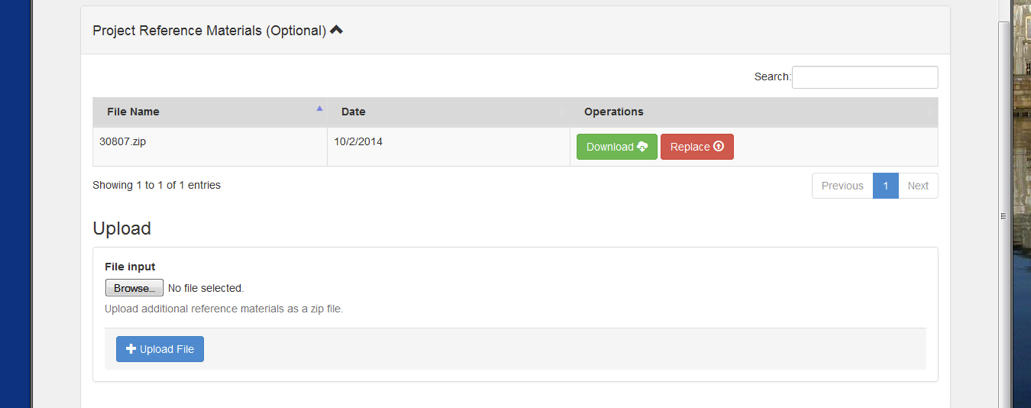
Task: Open file chooser with Browse button
Action: (x=134, y=288)
